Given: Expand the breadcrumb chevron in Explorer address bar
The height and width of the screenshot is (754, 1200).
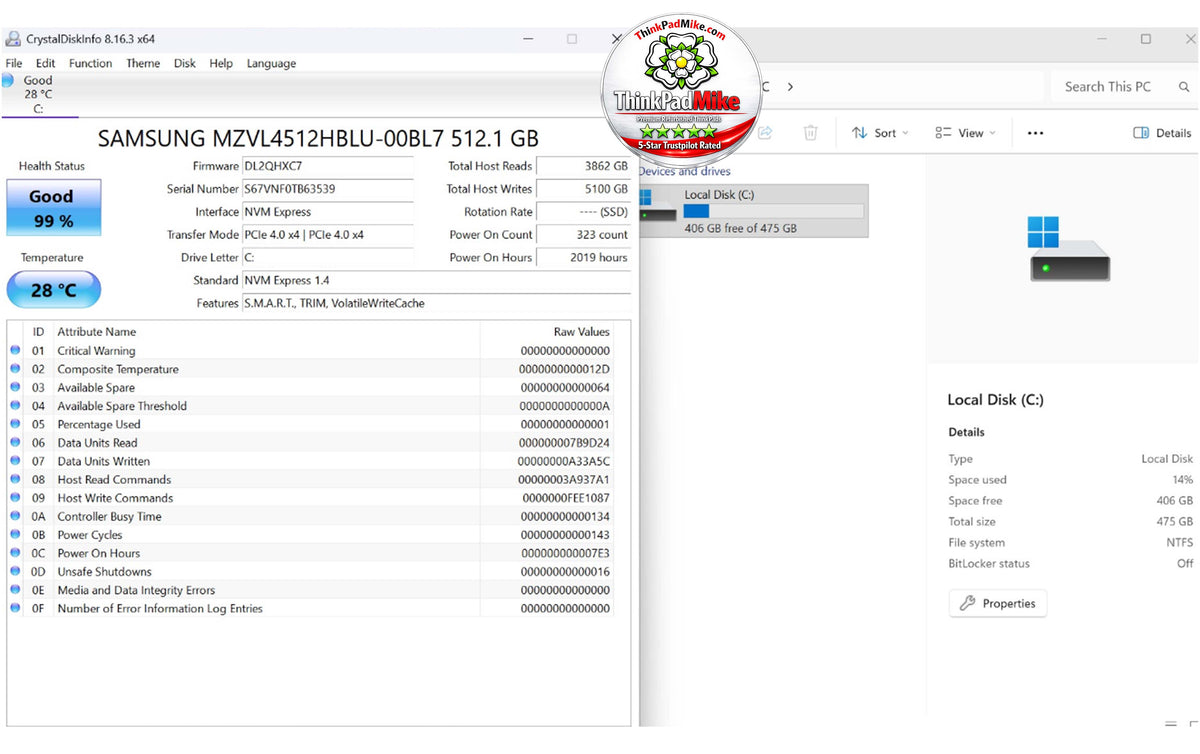Looking at the screenshot, I should [790, 87].
